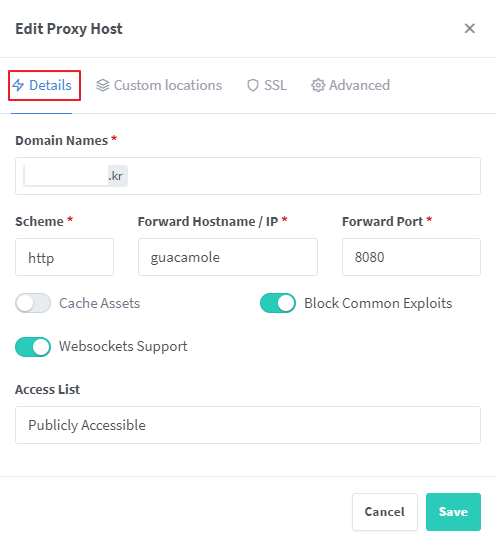Click the layers icon for Custom locations
Image resolution: width=496 pixels, height=546 pixels.
103,85
